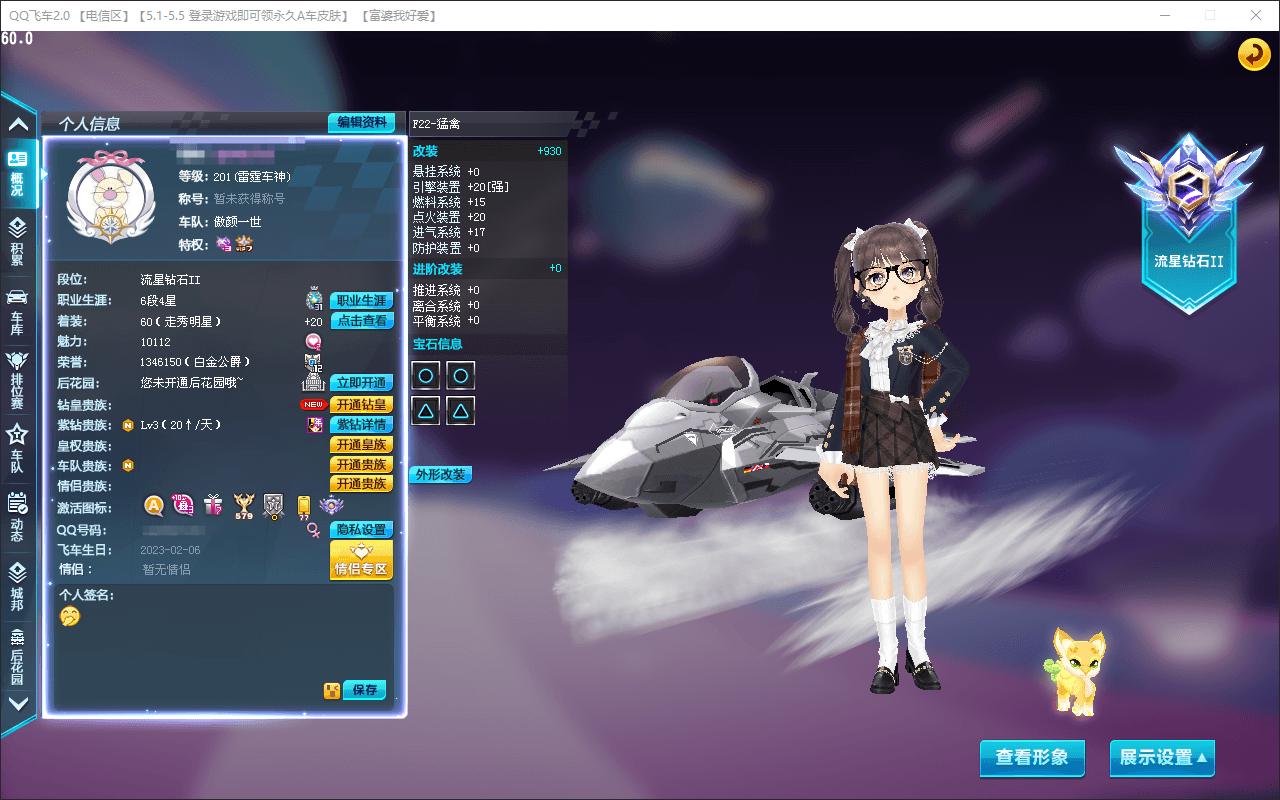Click the down chevron below the sidebar
Viewport: 1280px width, 800px height.
click(x=18, y=703)
